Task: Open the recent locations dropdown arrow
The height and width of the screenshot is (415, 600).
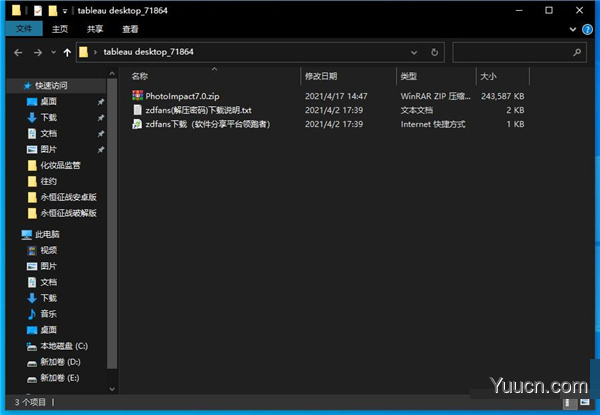Action: pyautogui.click(x=53, y=52)
